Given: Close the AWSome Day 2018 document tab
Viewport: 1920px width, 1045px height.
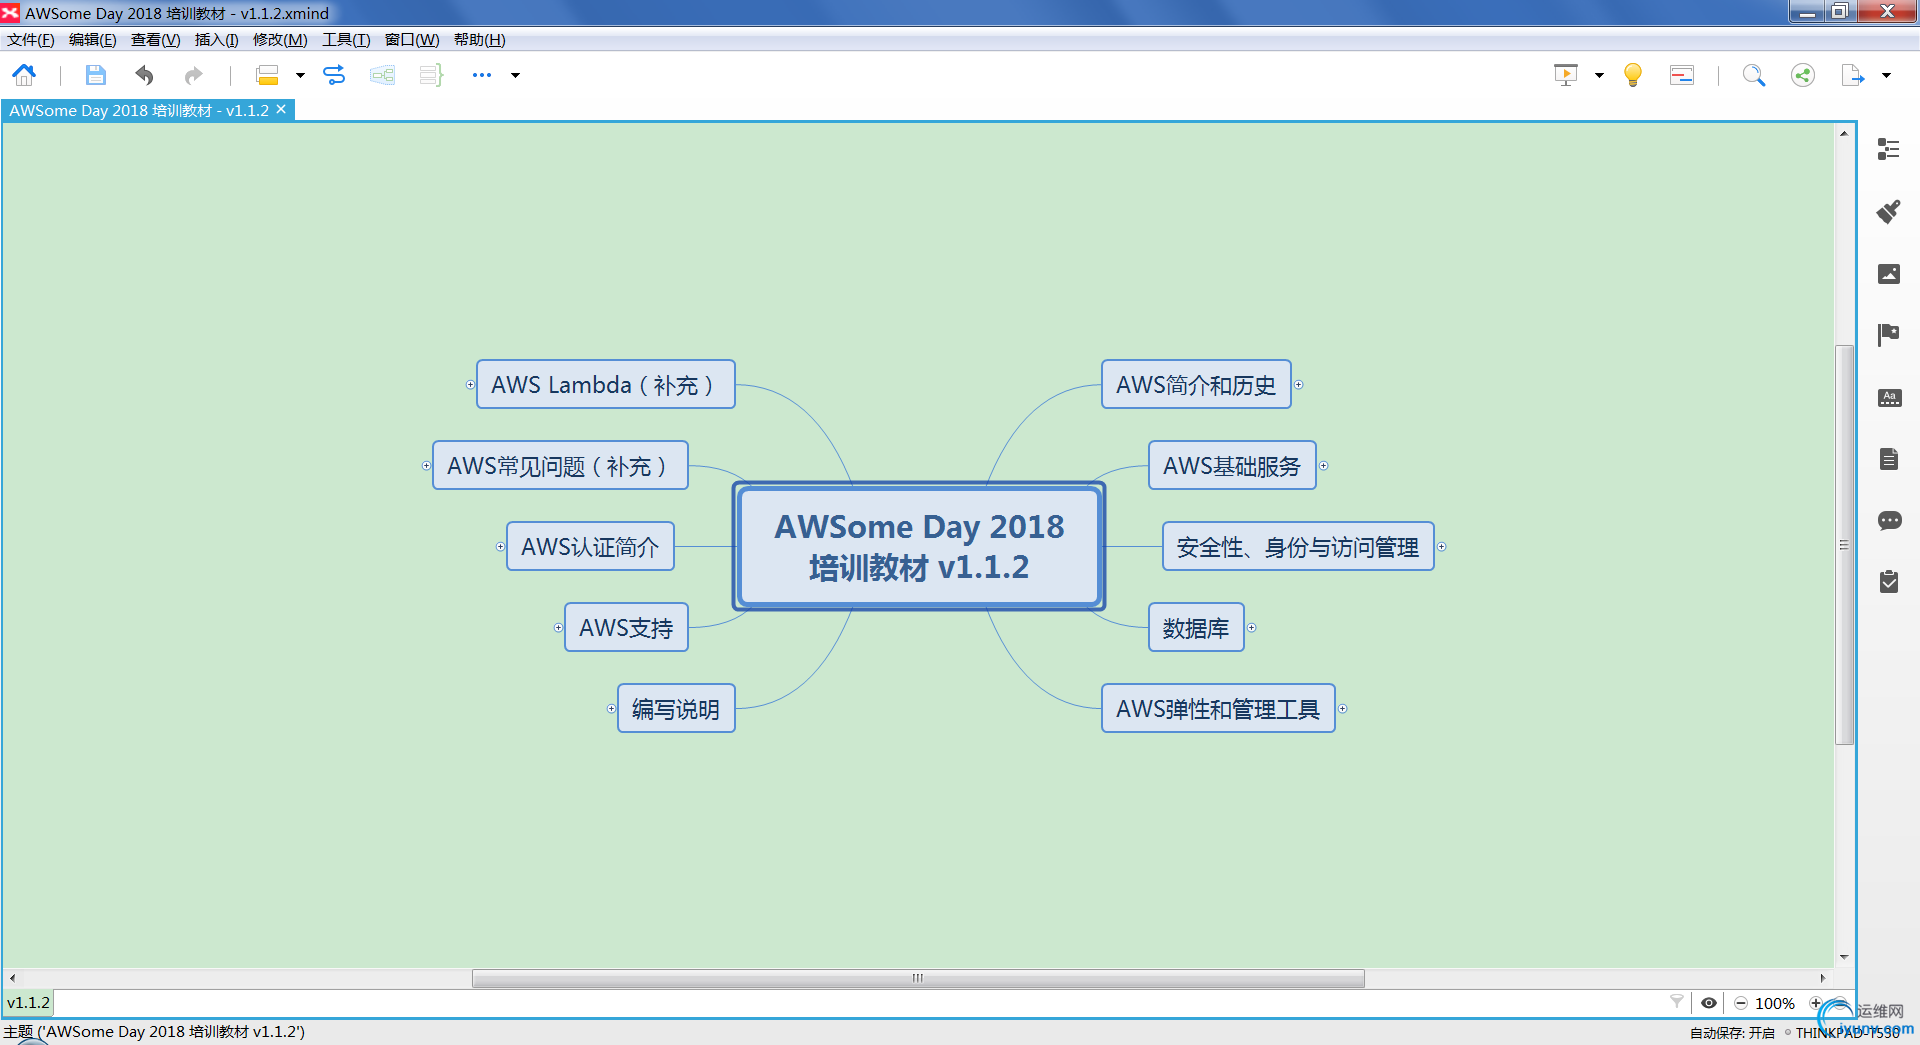Looking at the screenshot, I should pyautogui.click(x=281, y=110).
